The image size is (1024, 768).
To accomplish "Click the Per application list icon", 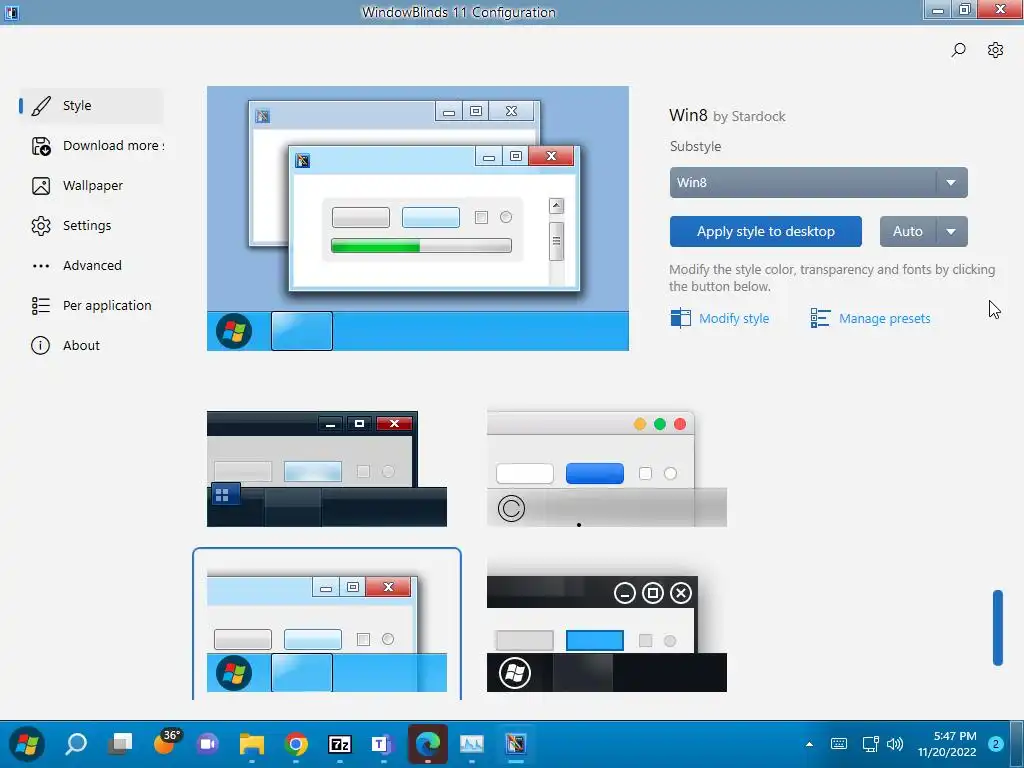I will point(41,306).
